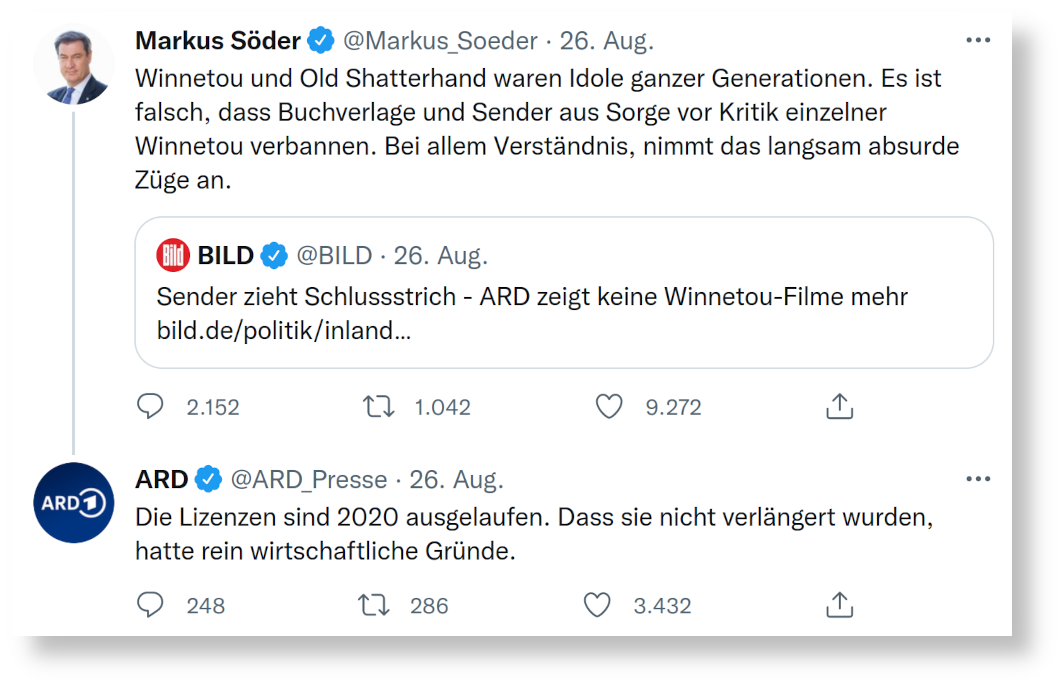Open the @BILD handle in quote
Image resolution: width=1064 pixels, height=688 pixels.
click(334, 256)
